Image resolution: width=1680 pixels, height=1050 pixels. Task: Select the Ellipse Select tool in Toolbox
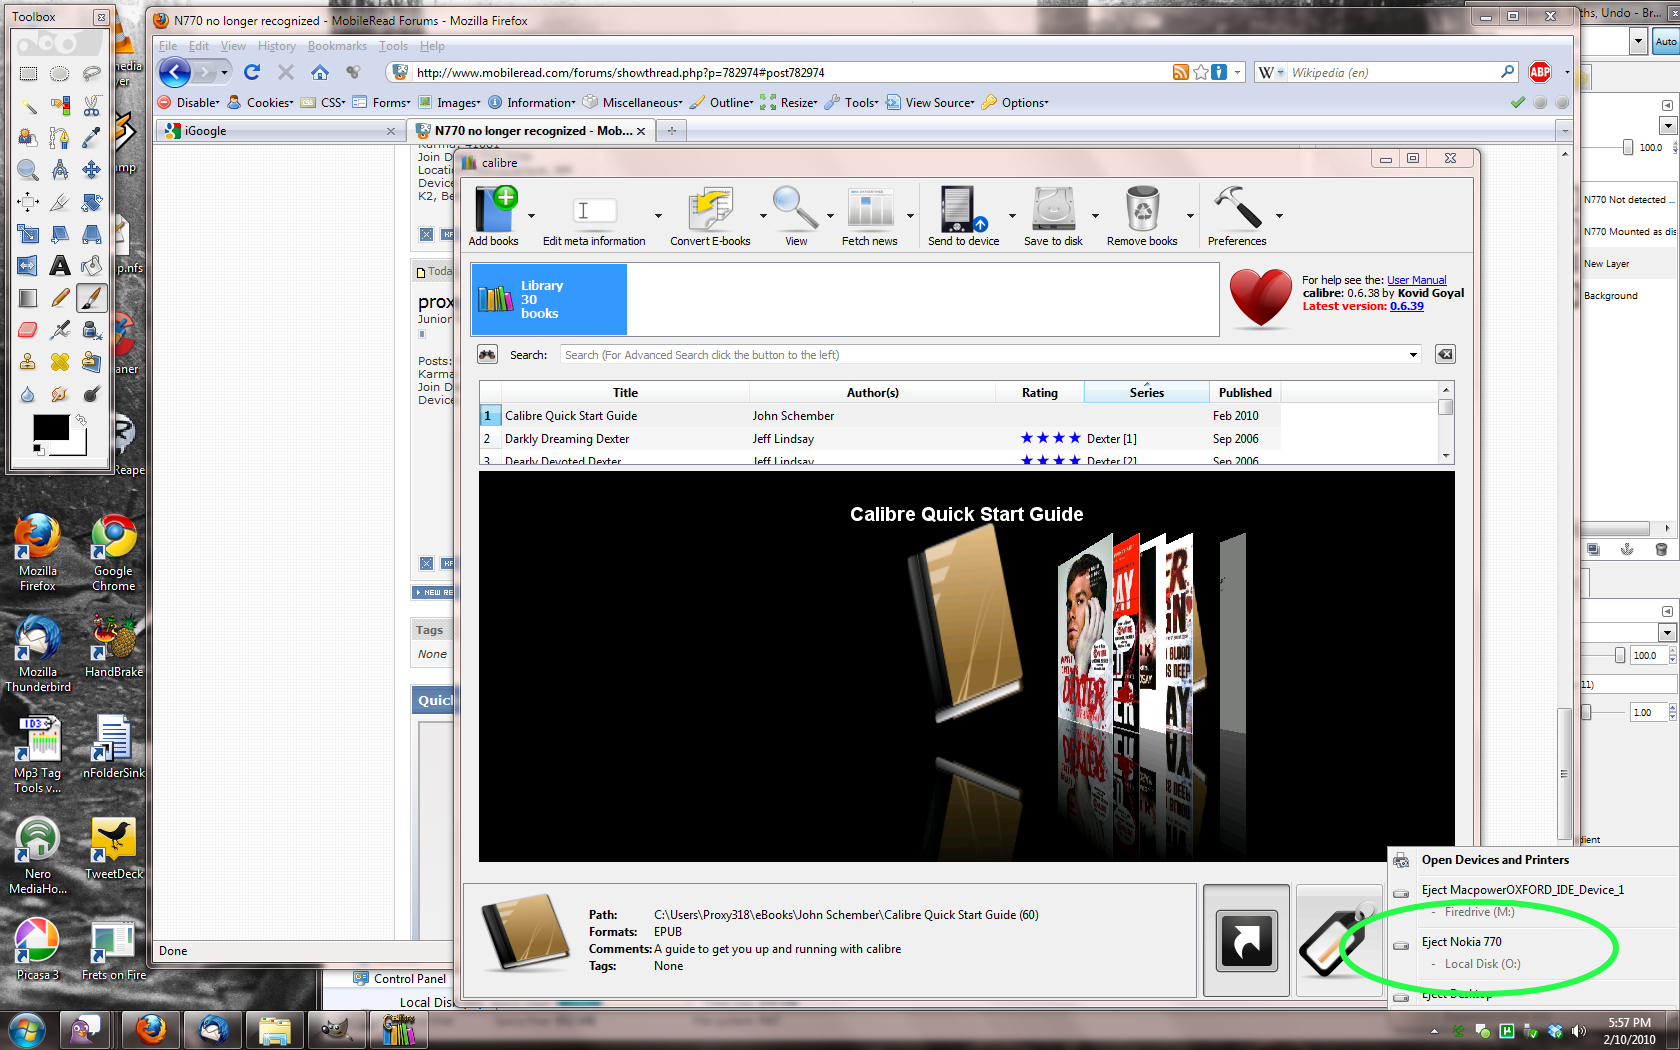[60, 73]
